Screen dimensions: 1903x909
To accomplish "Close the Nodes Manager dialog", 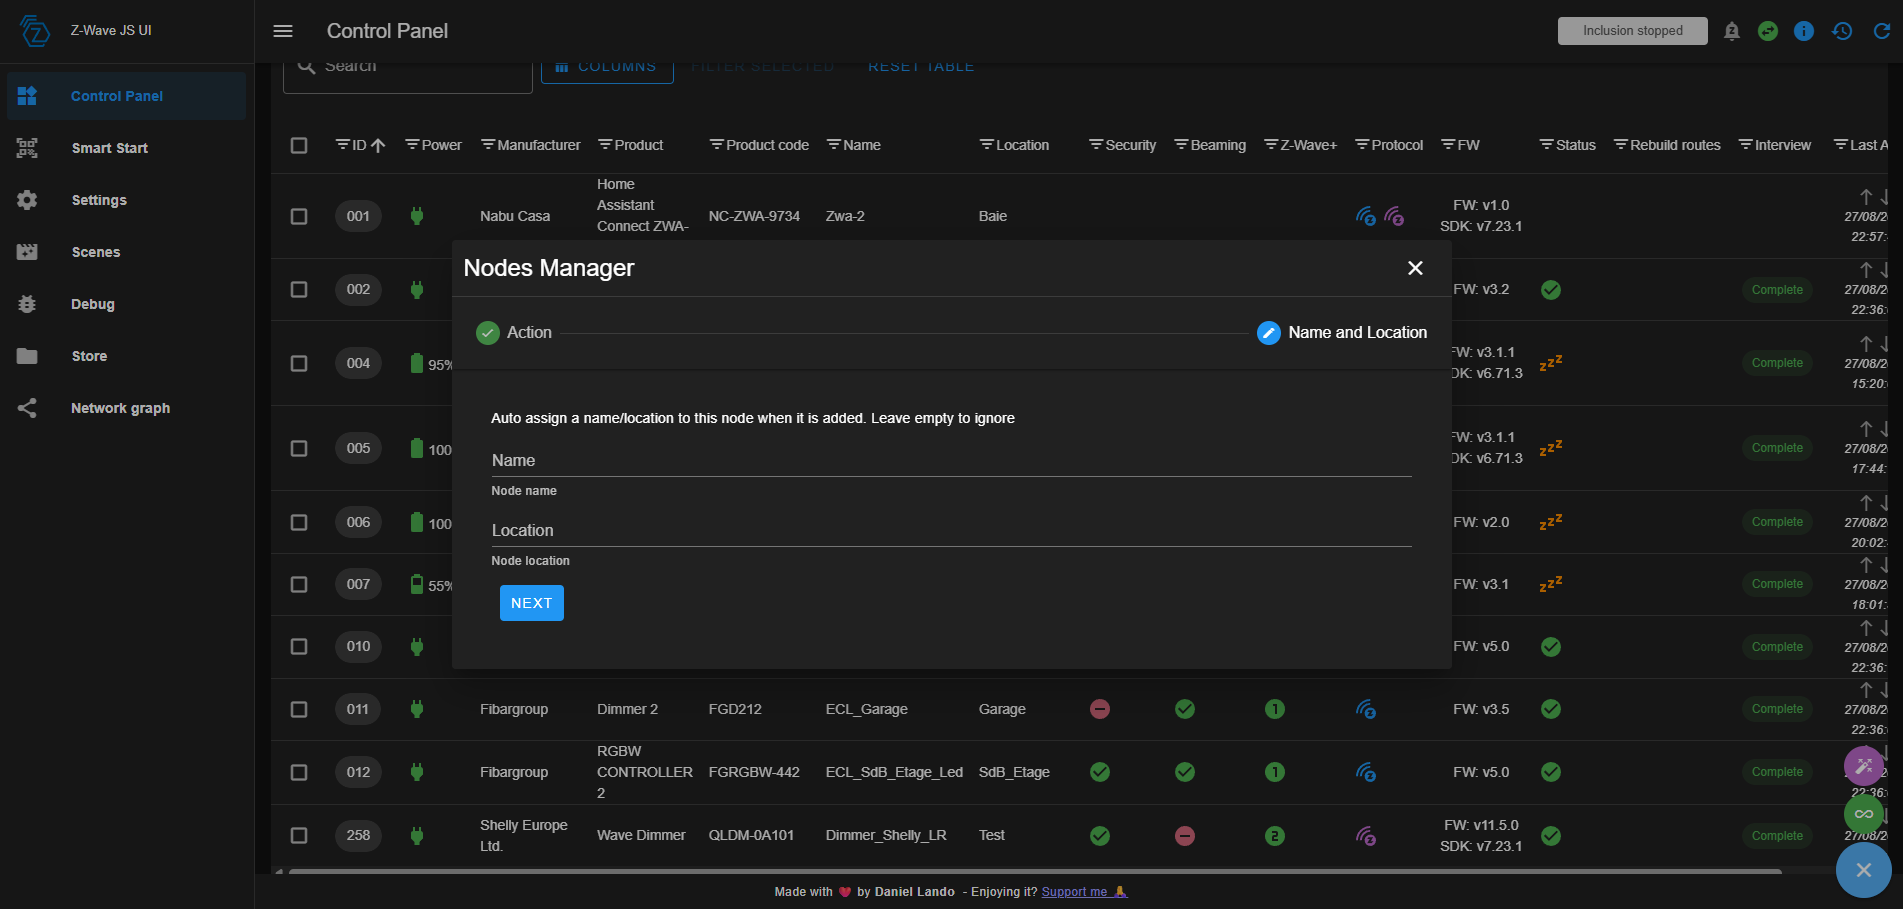I will 1415,268.
